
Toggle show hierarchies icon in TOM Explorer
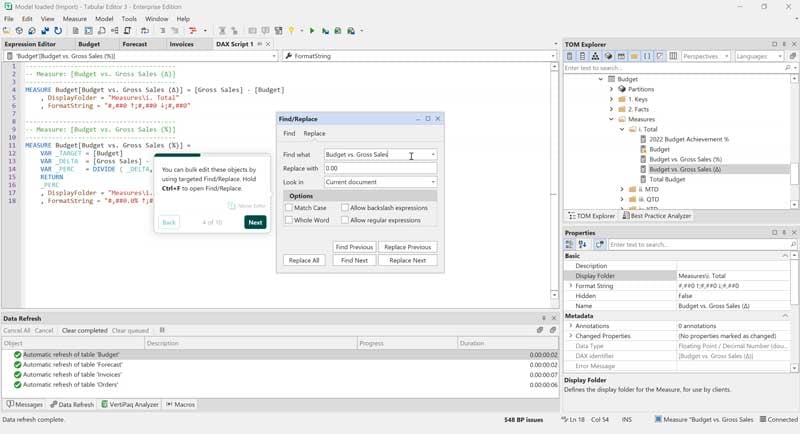click(595, 56)
